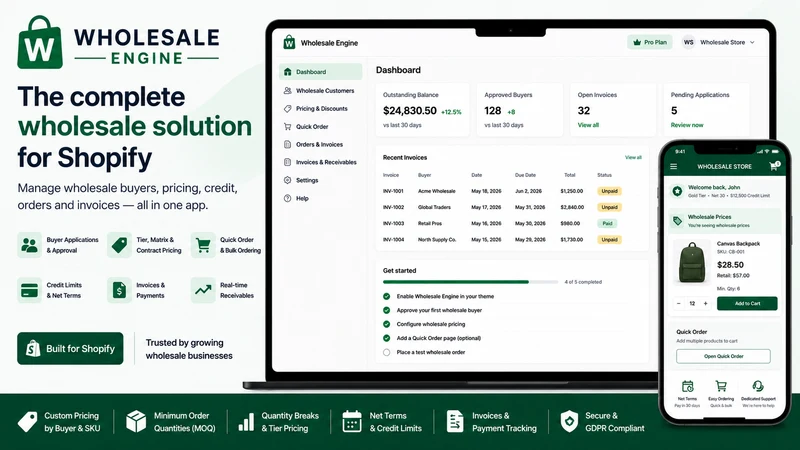Open the phone hamburger menu icon
Screen dimensions: 800x450
(x=673, y=166)
